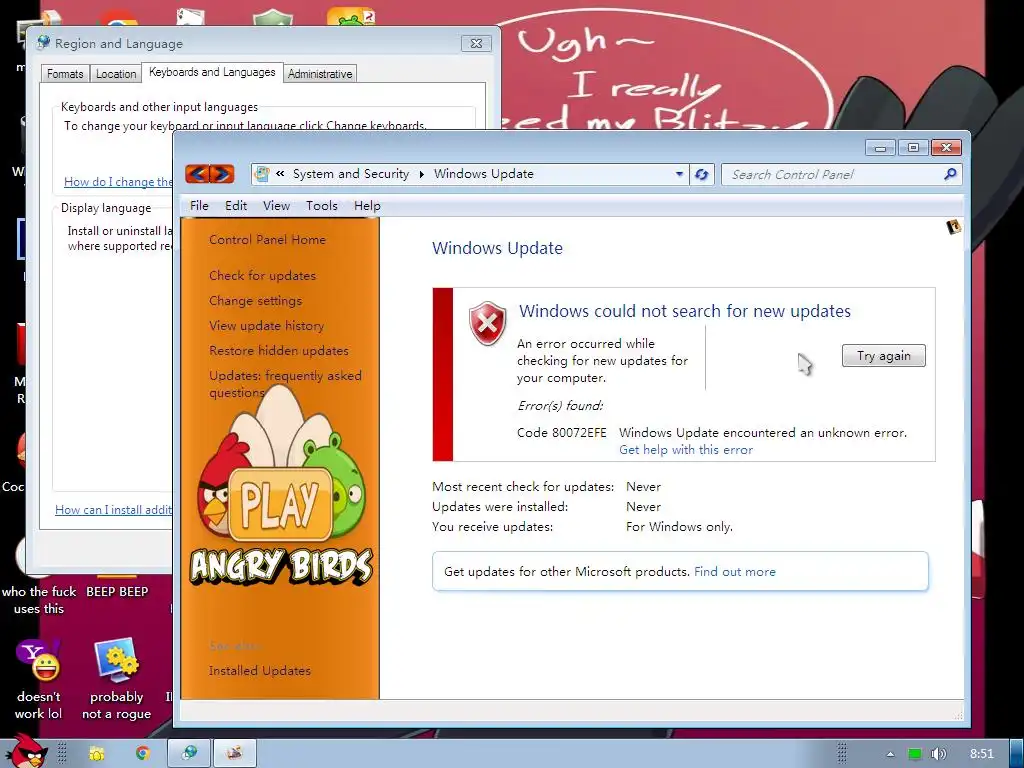
Task: Select Keyboards and Languages tab
Action: [x=212, y=72]
